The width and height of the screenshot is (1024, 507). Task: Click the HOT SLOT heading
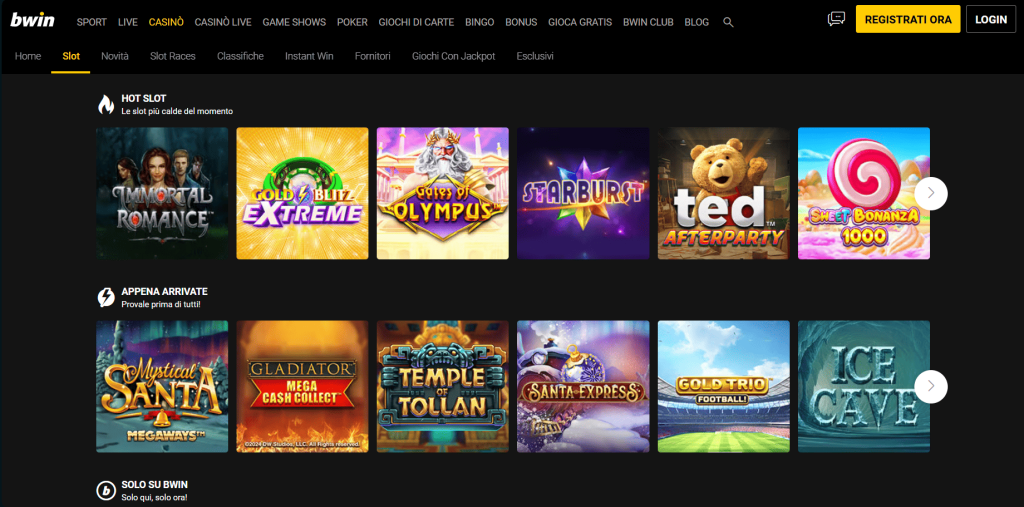click(x=144, y=99)
